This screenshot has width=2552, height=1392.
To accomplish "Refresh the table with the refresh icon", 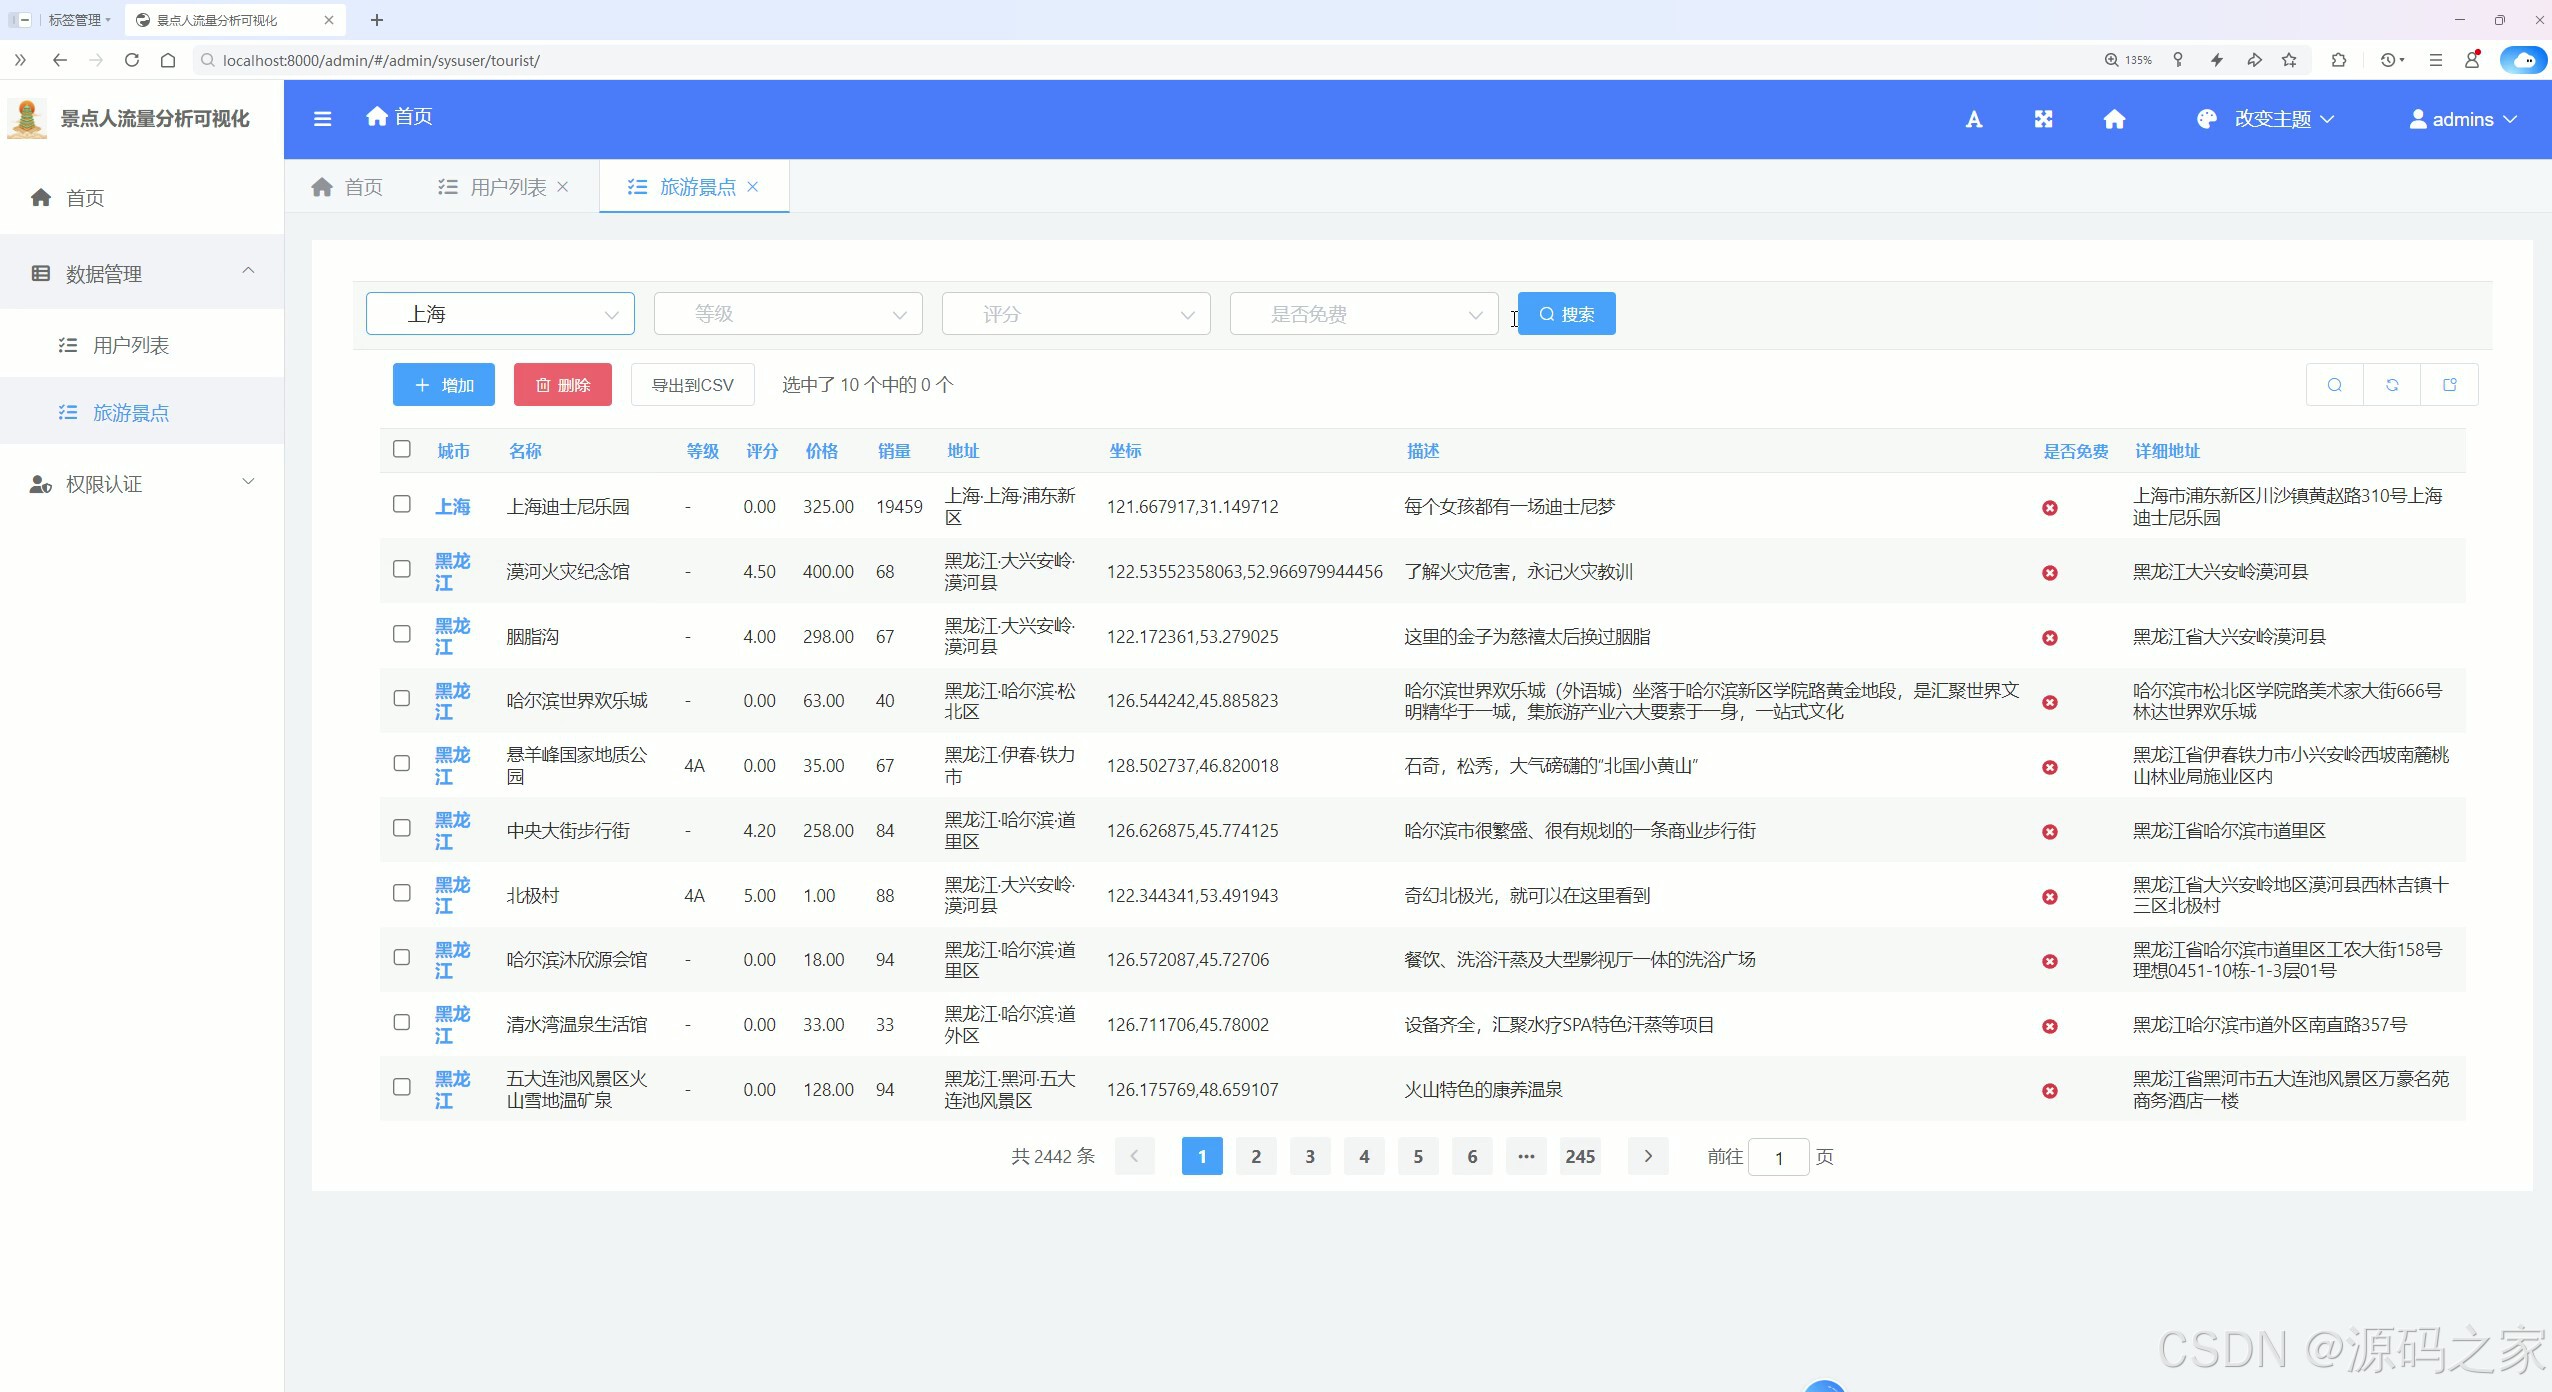I will pos(2391,384).
